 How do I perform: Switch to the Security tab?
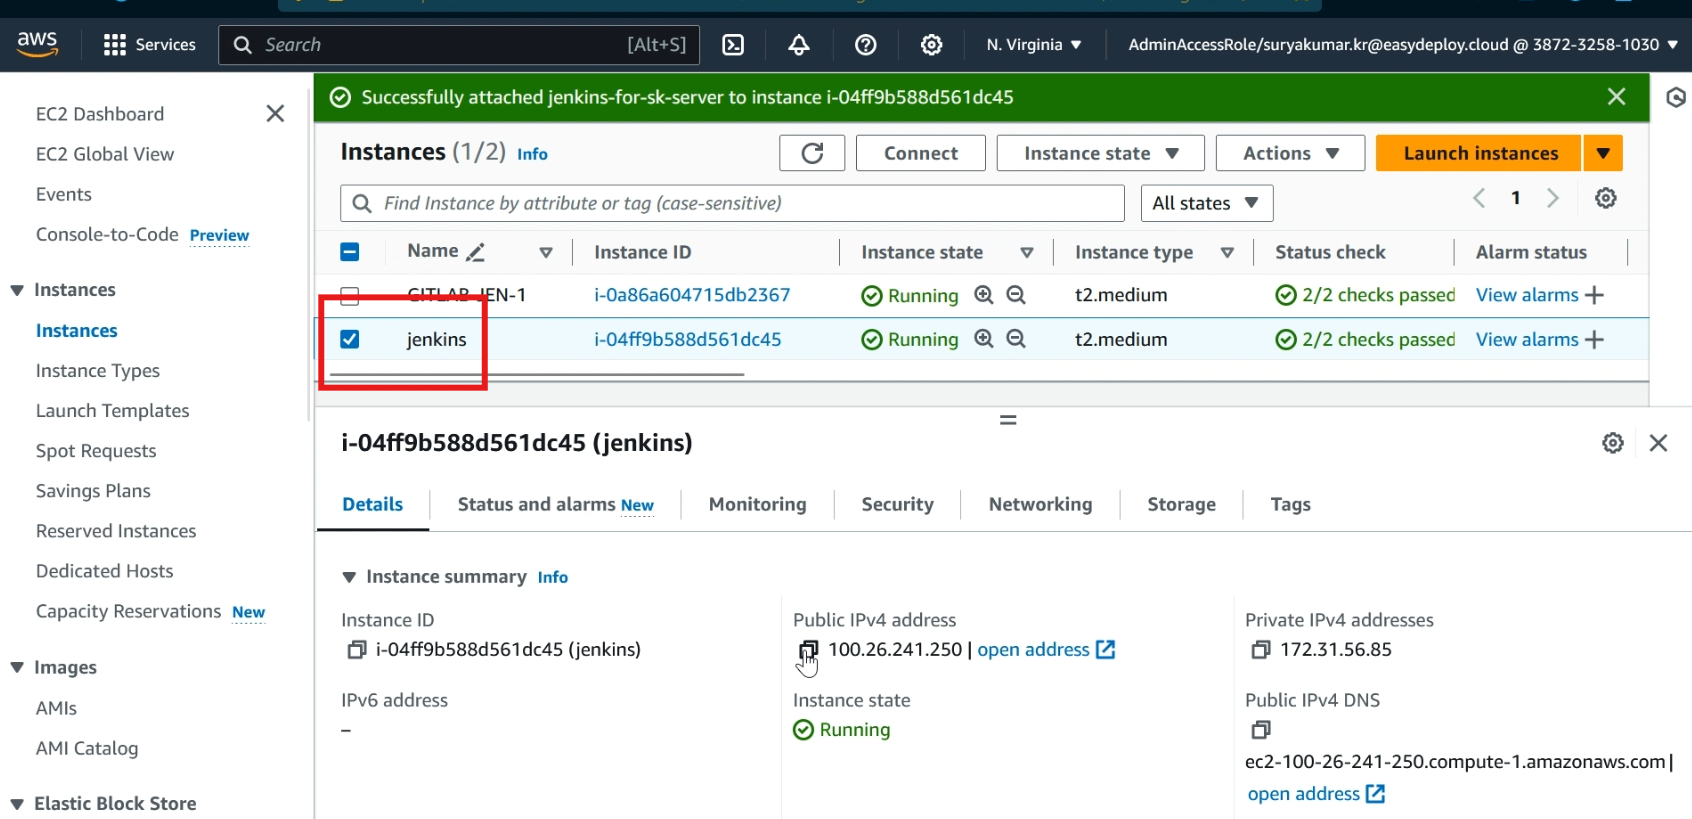point(897,505)
